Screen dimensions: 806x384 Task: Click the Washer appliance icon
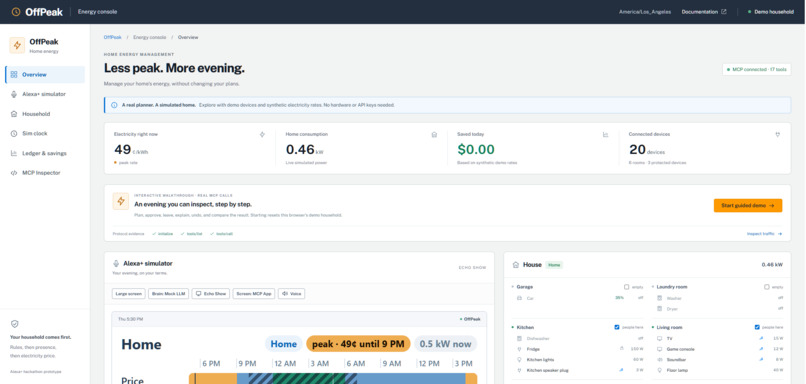660,298
